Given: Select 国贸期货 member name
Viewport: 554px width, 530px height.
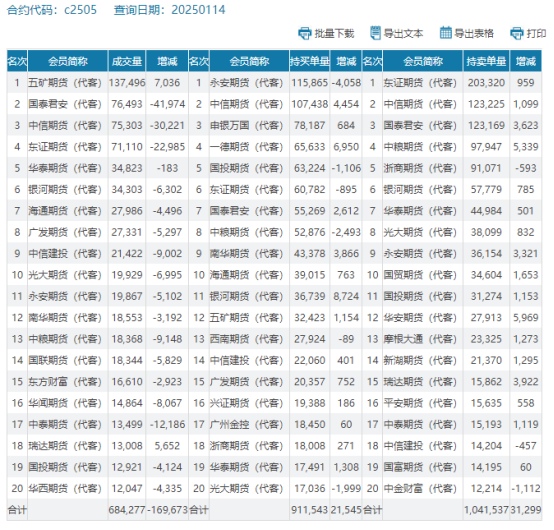Looking at the screenshot, I should 420,275.
